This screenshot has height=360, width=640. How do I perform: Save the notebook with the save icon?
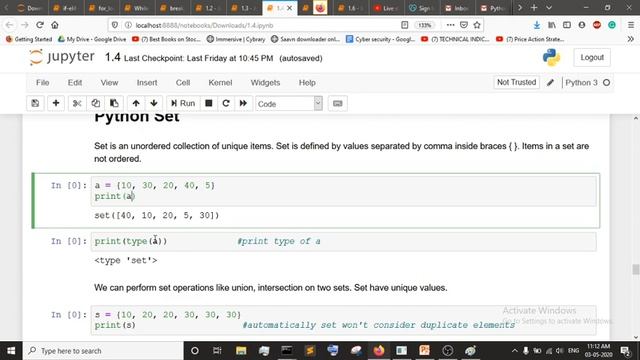[x=35, y=103]
